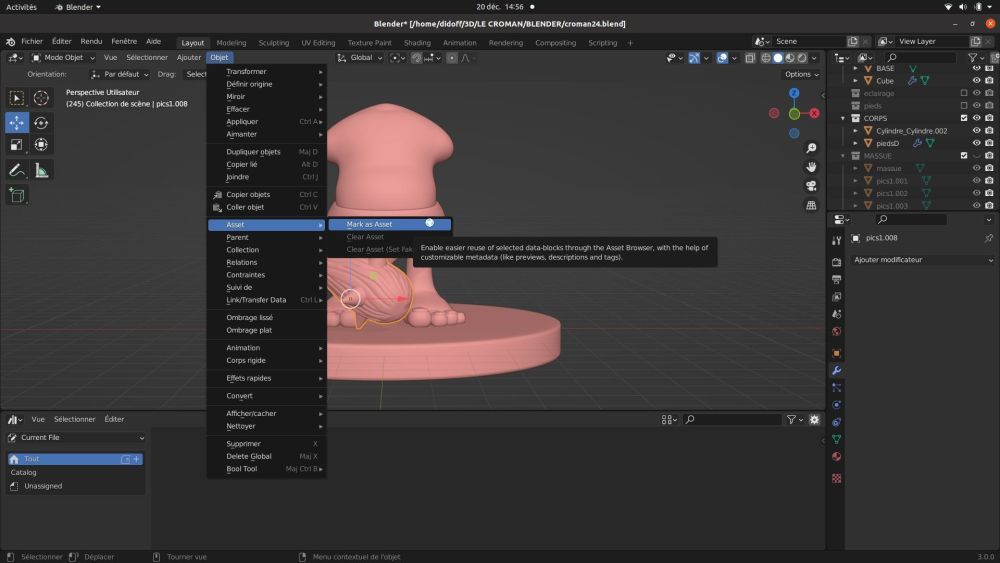Screen dimensions: 1000x563
Task: Toggle visibility of Cylindre_Cylindre.002
Action: point(976,131)
